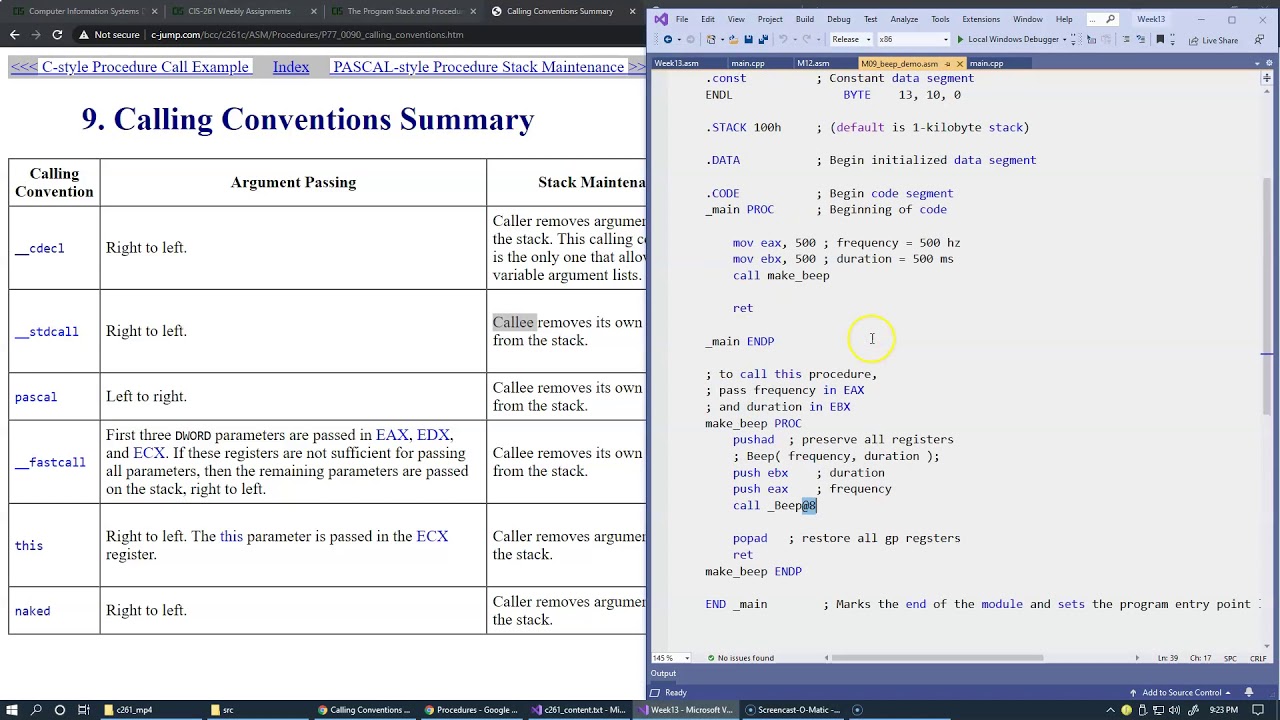
Task: Open the Edit menu
Action: pos(707,19)
